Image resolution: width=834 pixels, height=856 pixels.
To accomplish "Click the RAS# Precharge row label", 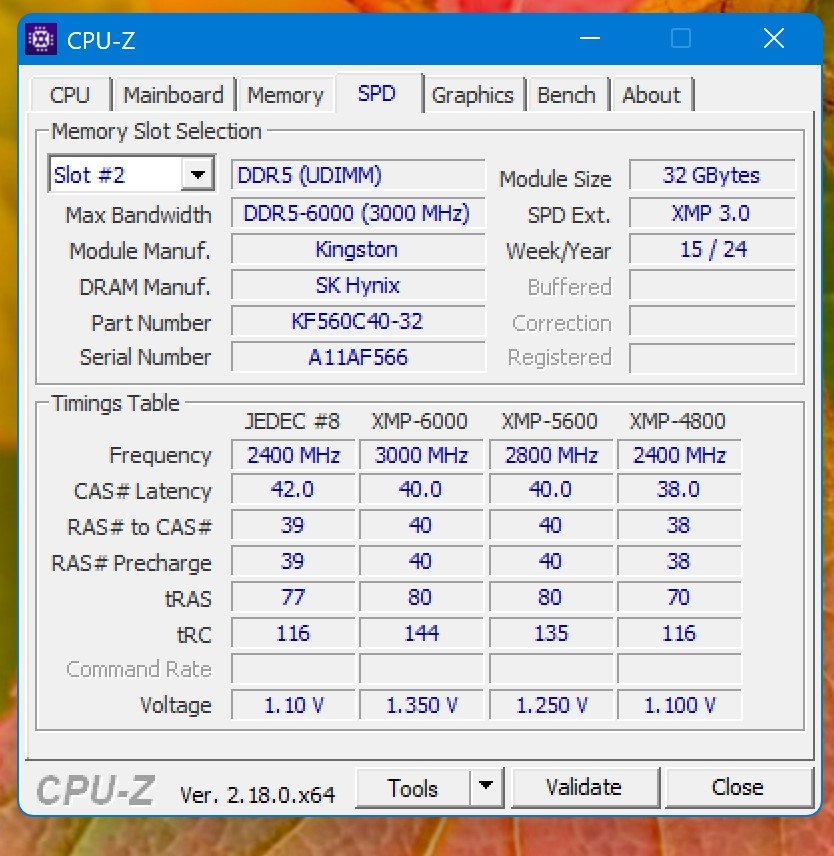I will [x=131, y=563].
